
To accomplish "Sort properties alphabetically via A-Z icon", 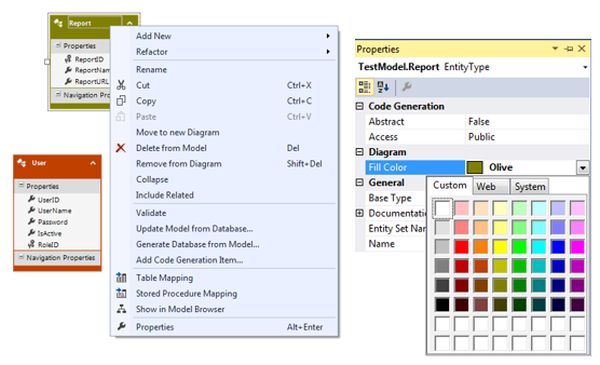I will click(383, 87).
